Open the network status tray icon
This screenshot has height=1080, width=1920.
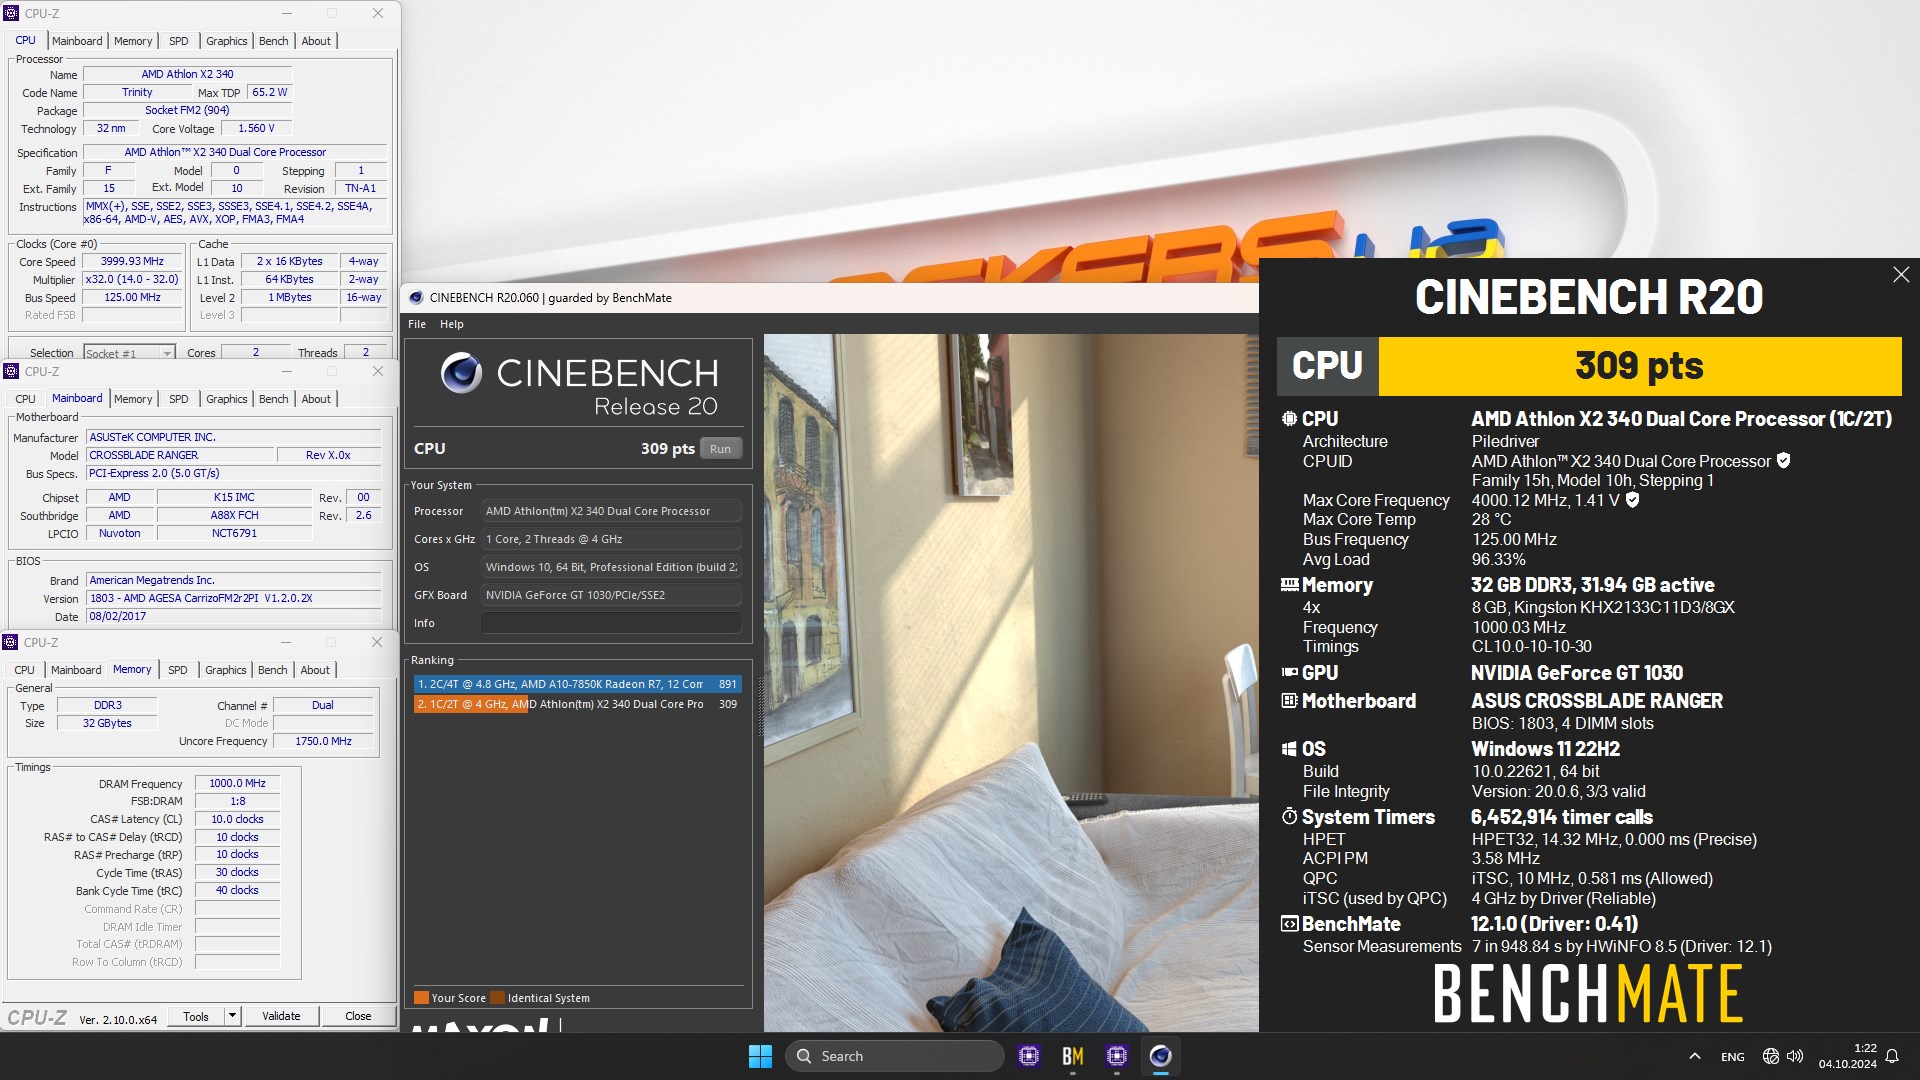pos(1770,1056)
